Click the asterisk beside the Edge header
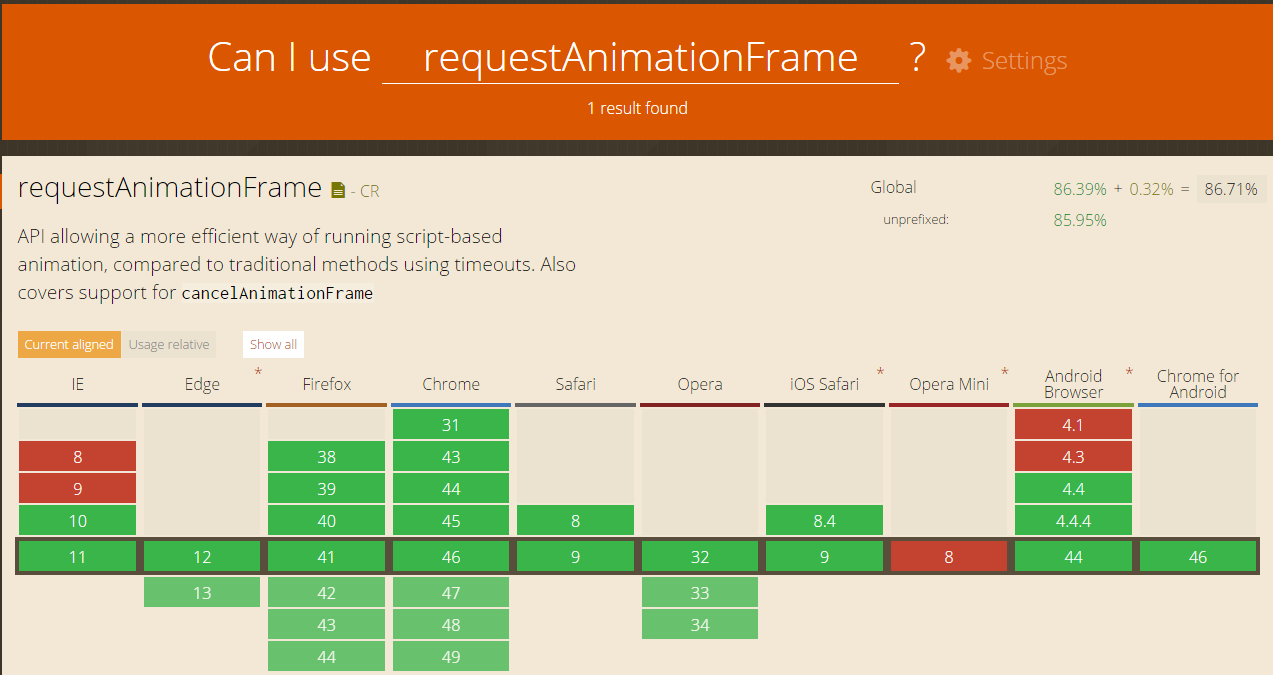The width and height of the screenshot is (1273, 675). click(x=257, y=371)
